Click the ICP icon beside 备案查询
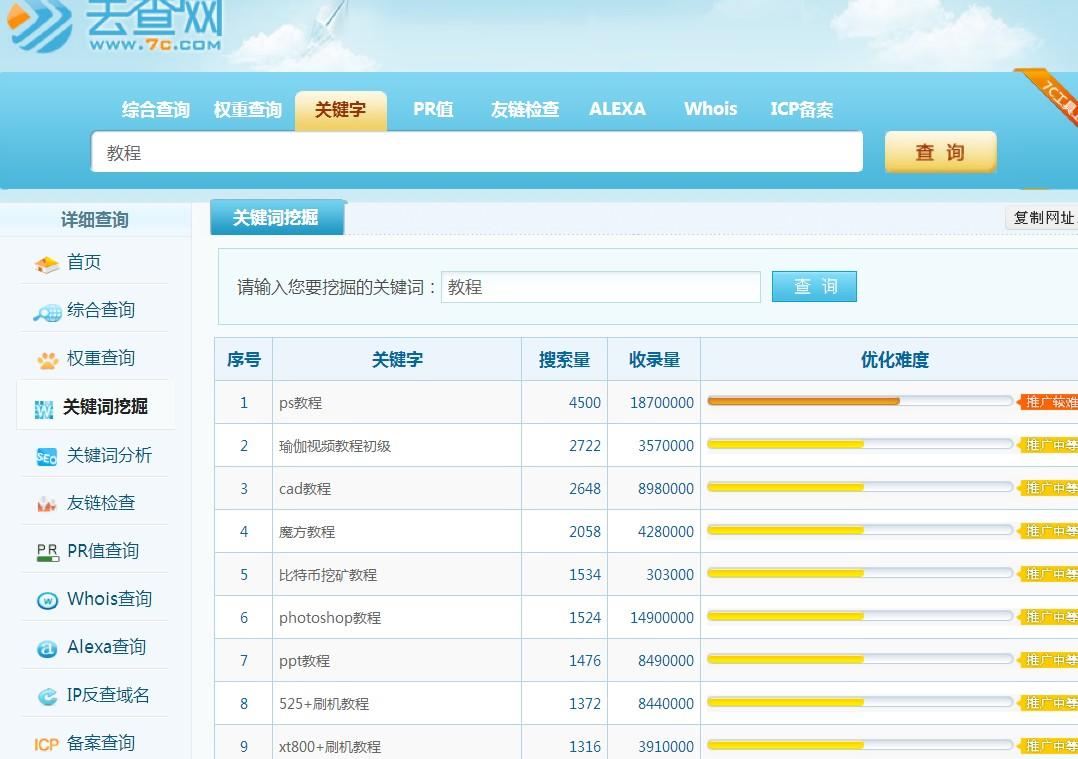 46,745
